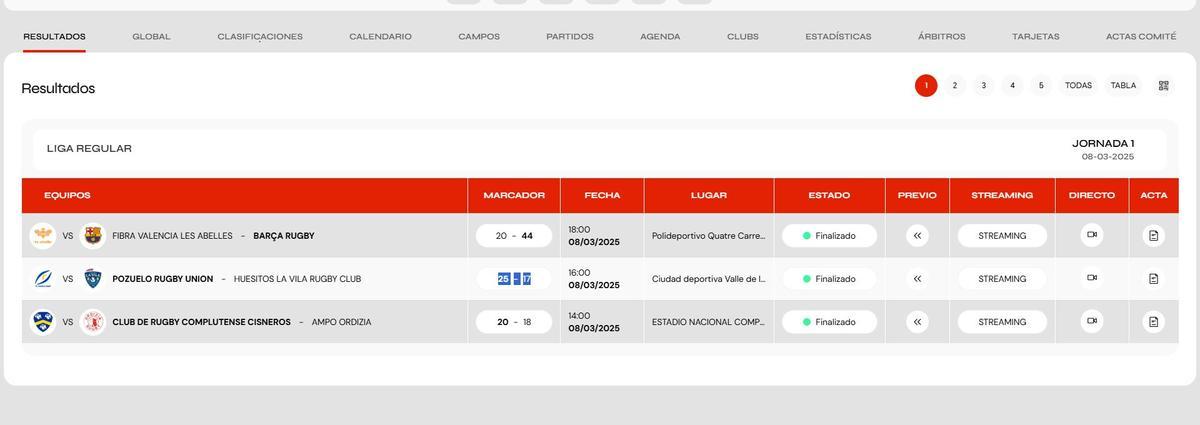Show all jornadas with TODAS
The width and height of the screenshot is (1200, 425).
1078,86
